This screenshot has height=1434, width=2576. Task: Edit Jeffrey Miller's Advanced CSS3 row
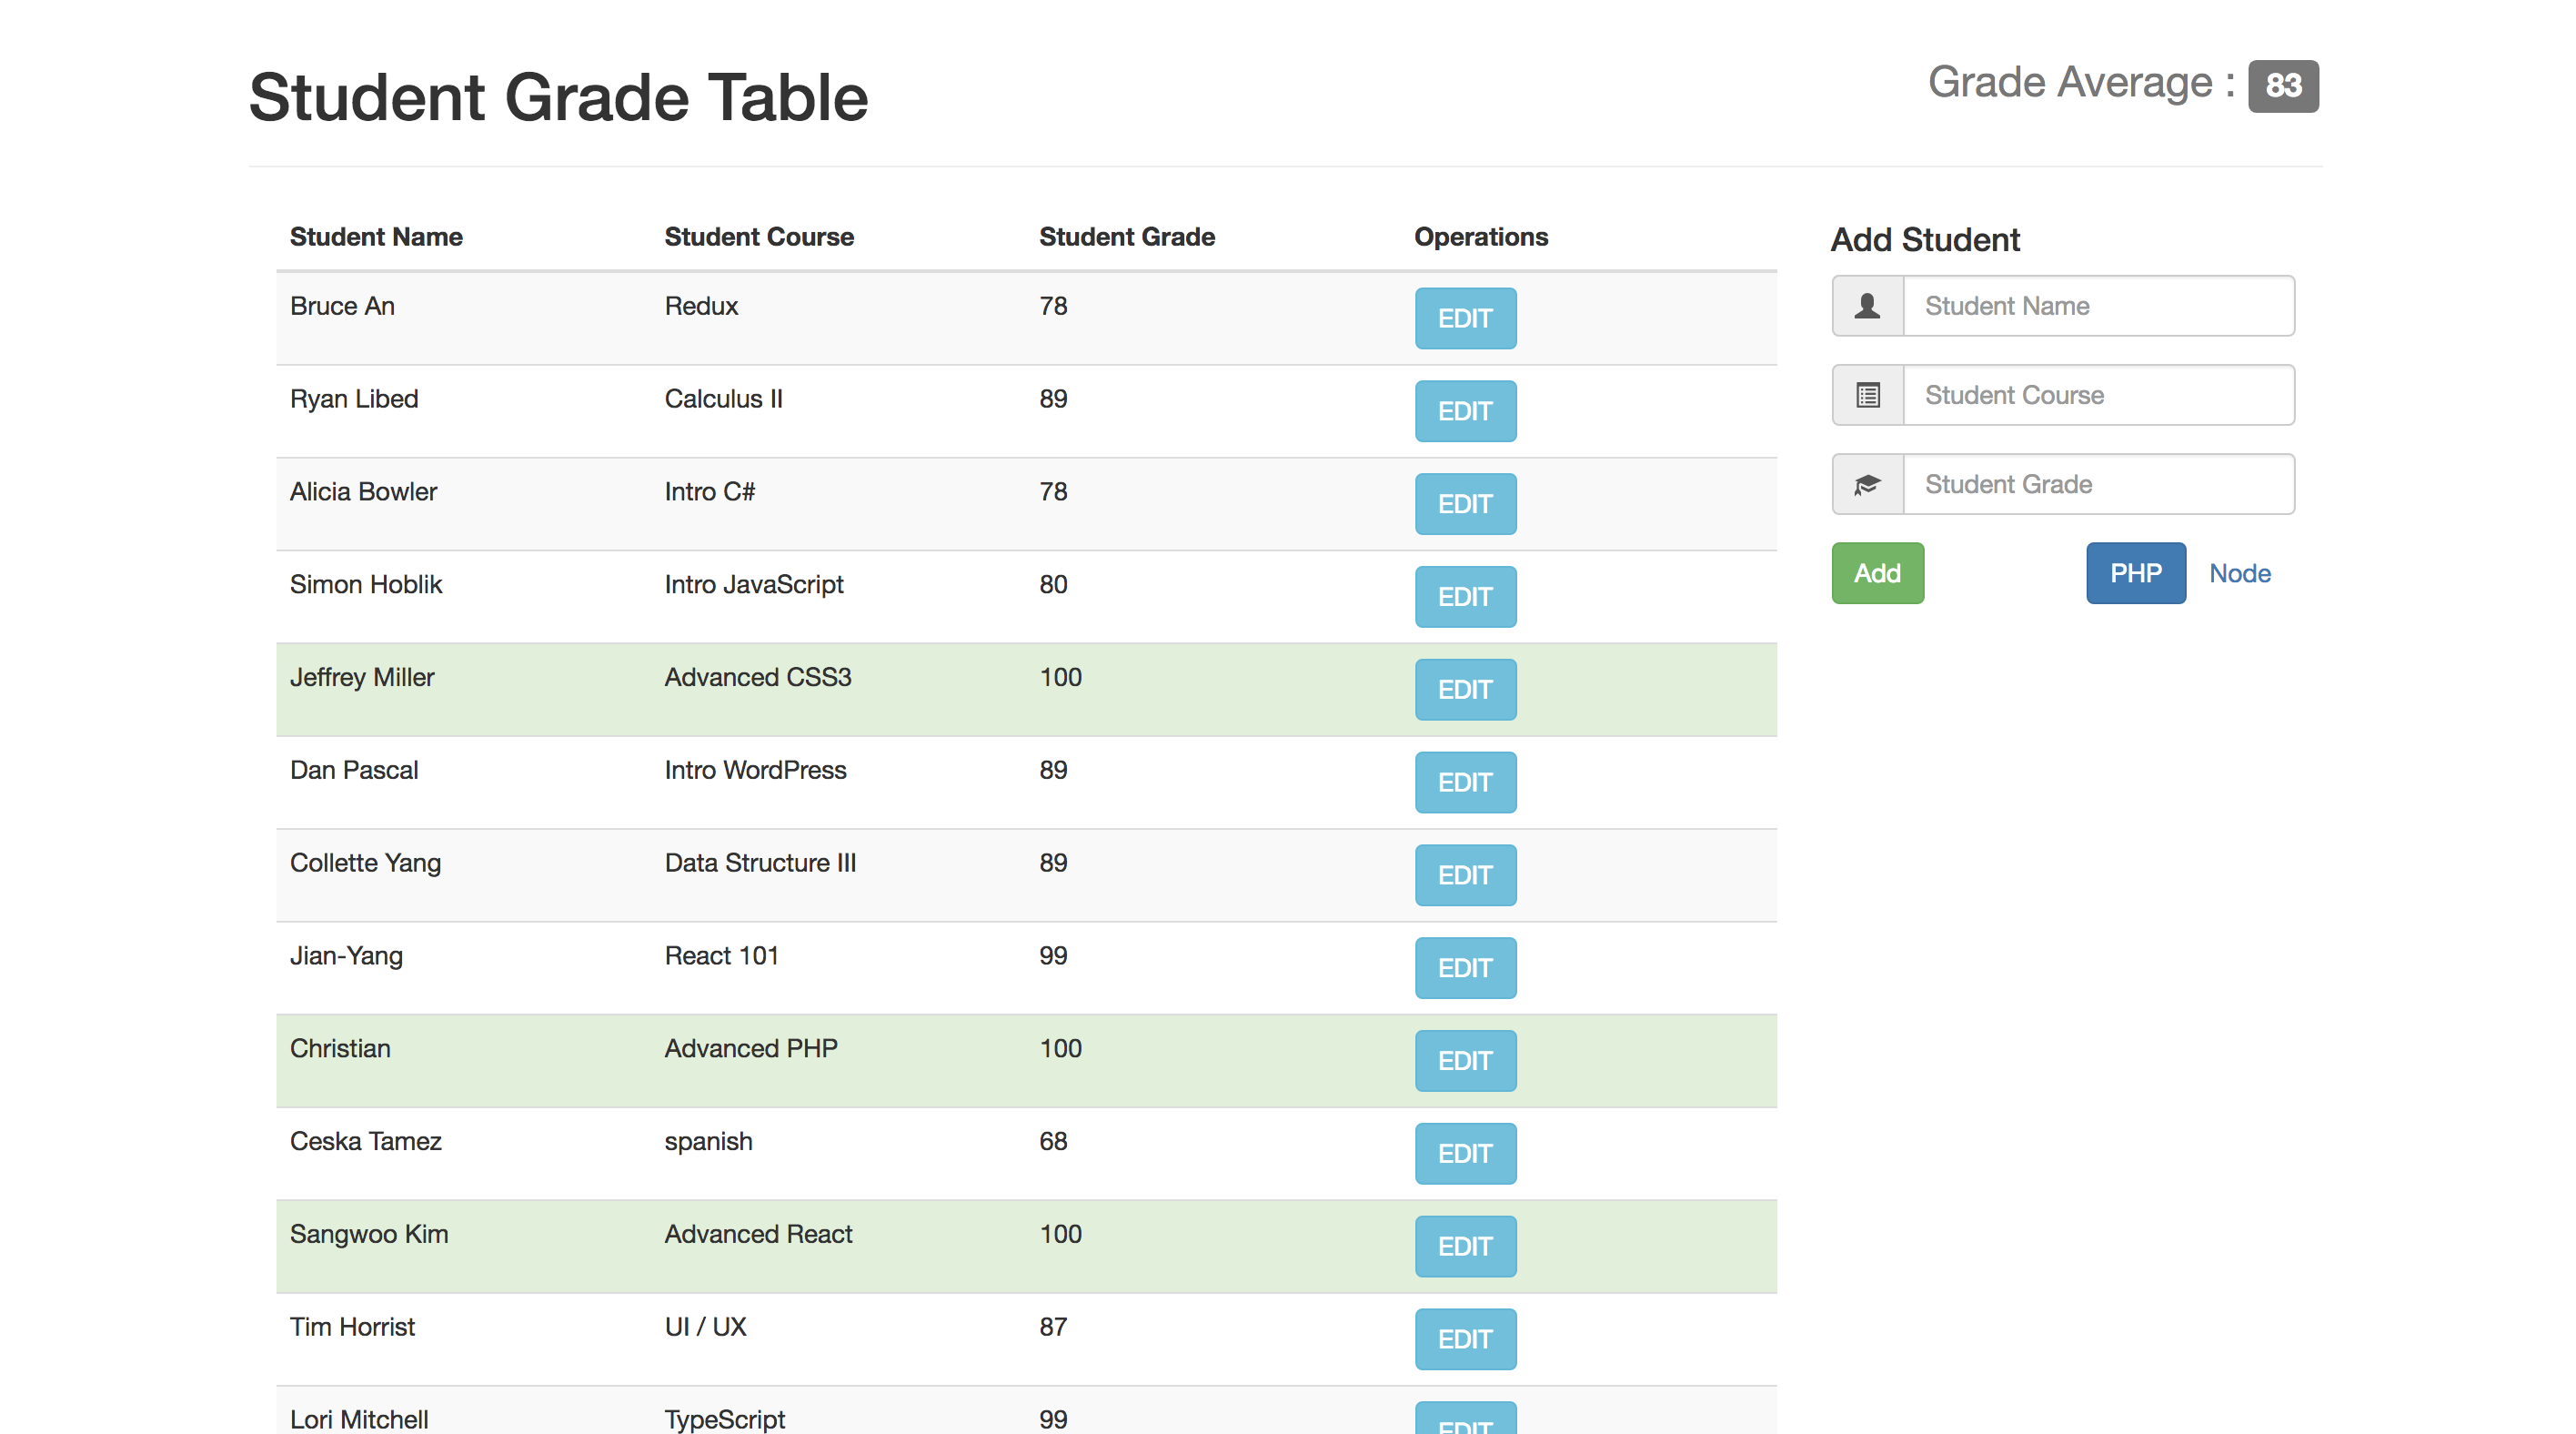tap(1465, 689)
